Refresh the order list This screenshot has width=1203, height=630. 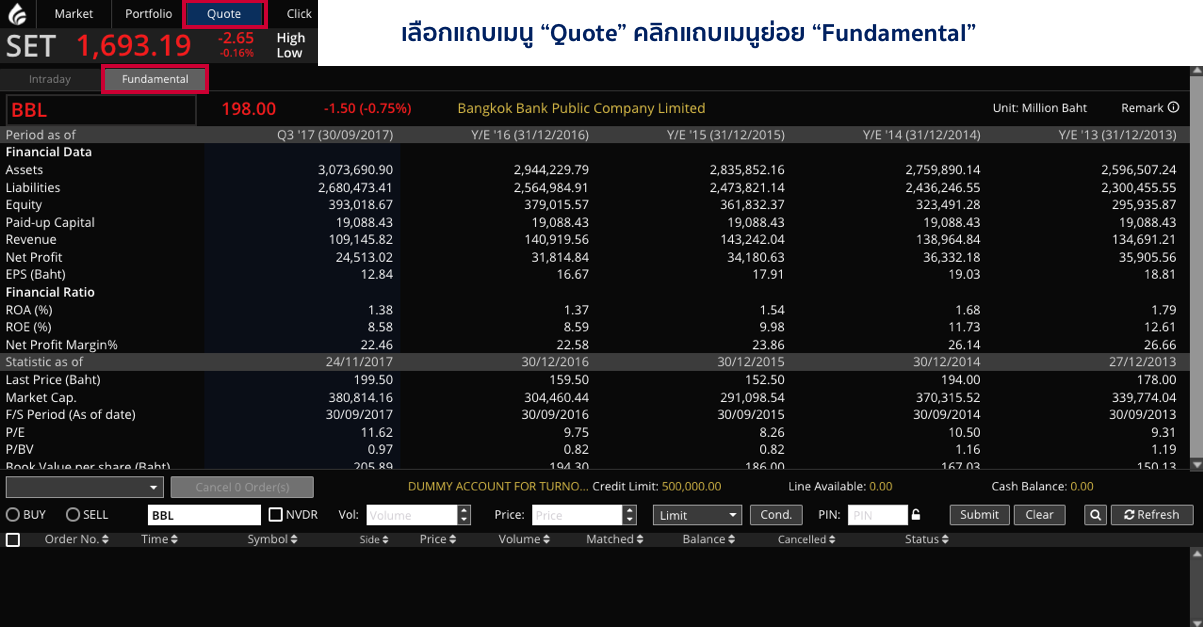pos(1152,515)
